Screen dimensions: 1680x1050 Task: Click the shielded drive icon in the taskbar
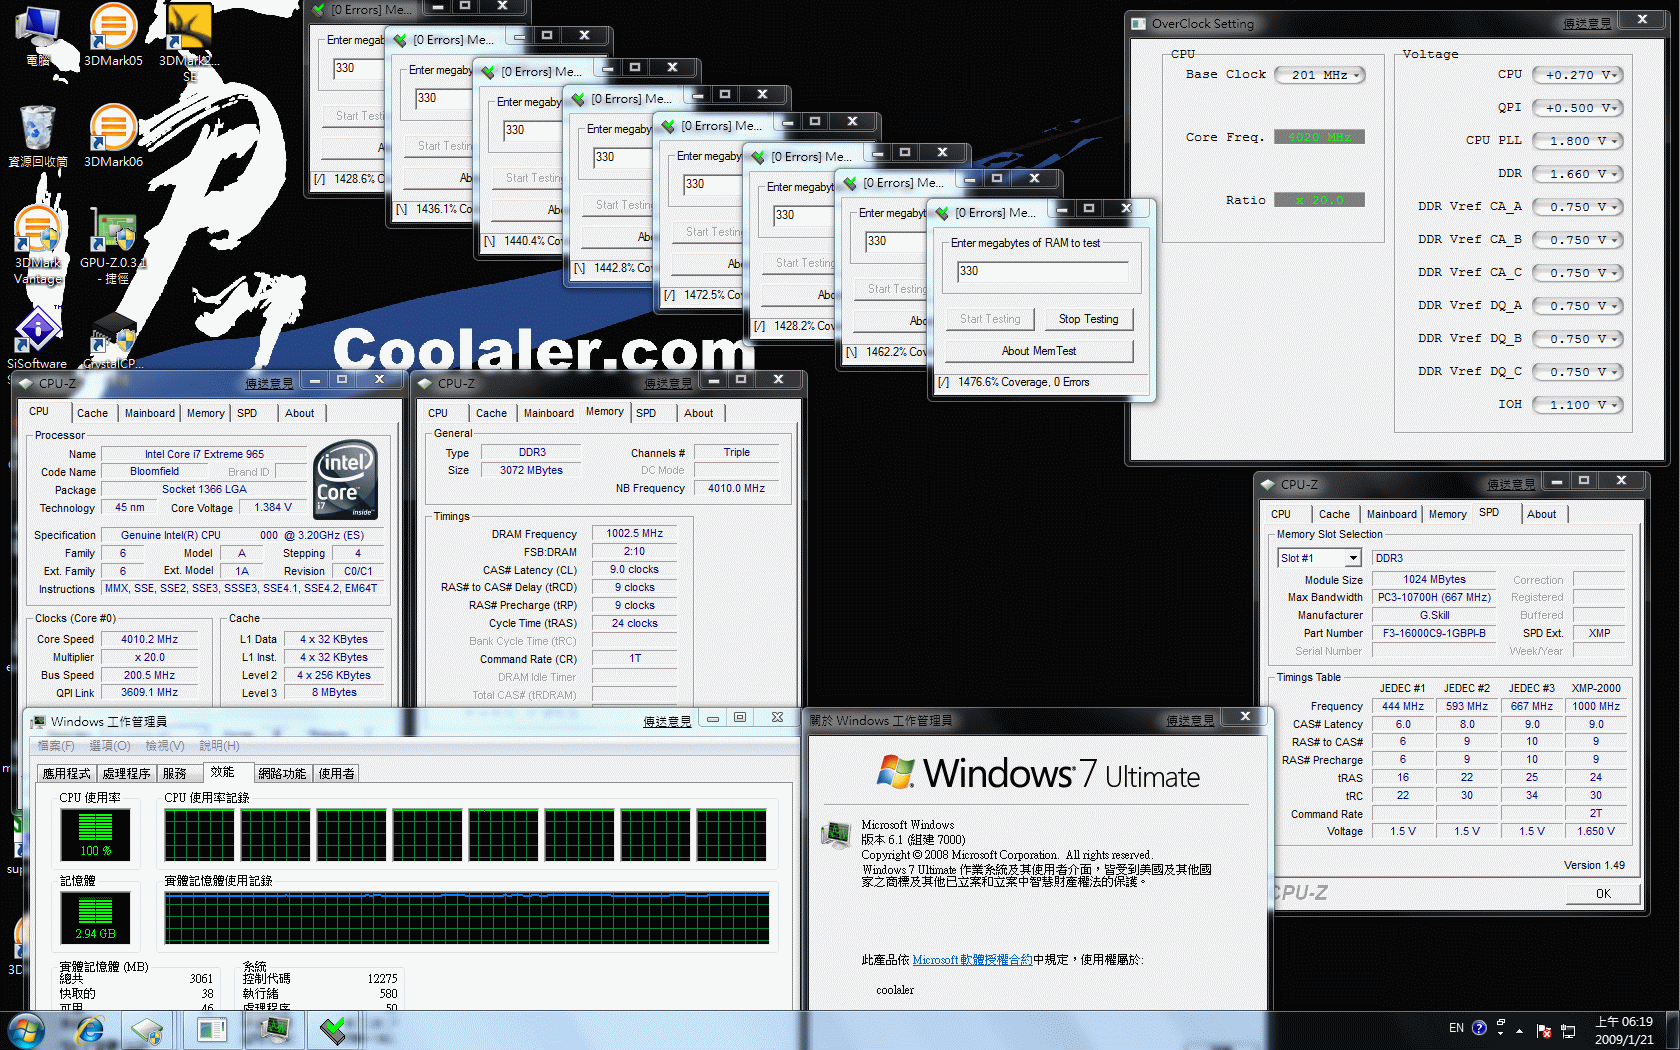tap(147, 1030)
